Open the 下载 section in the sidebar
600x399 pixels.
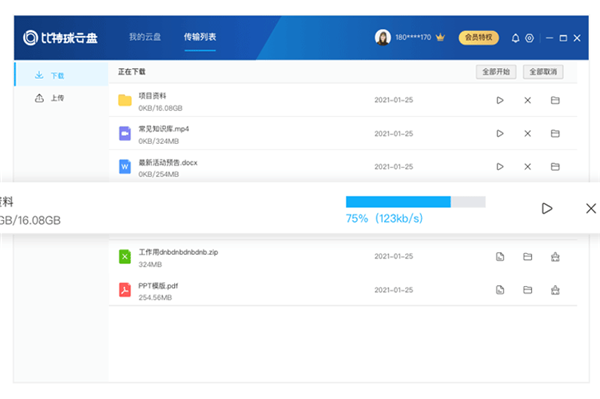[x=61, y=75]
